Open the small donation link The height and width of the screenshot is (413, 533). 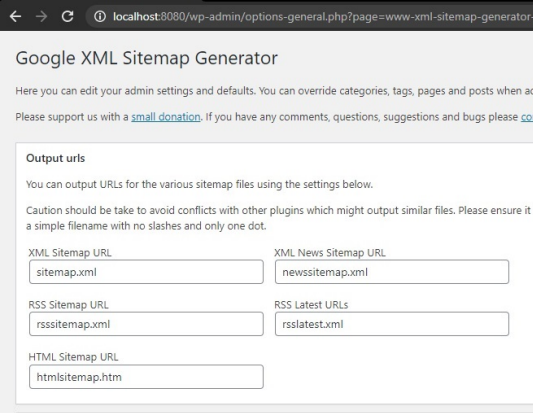(166, 117)
